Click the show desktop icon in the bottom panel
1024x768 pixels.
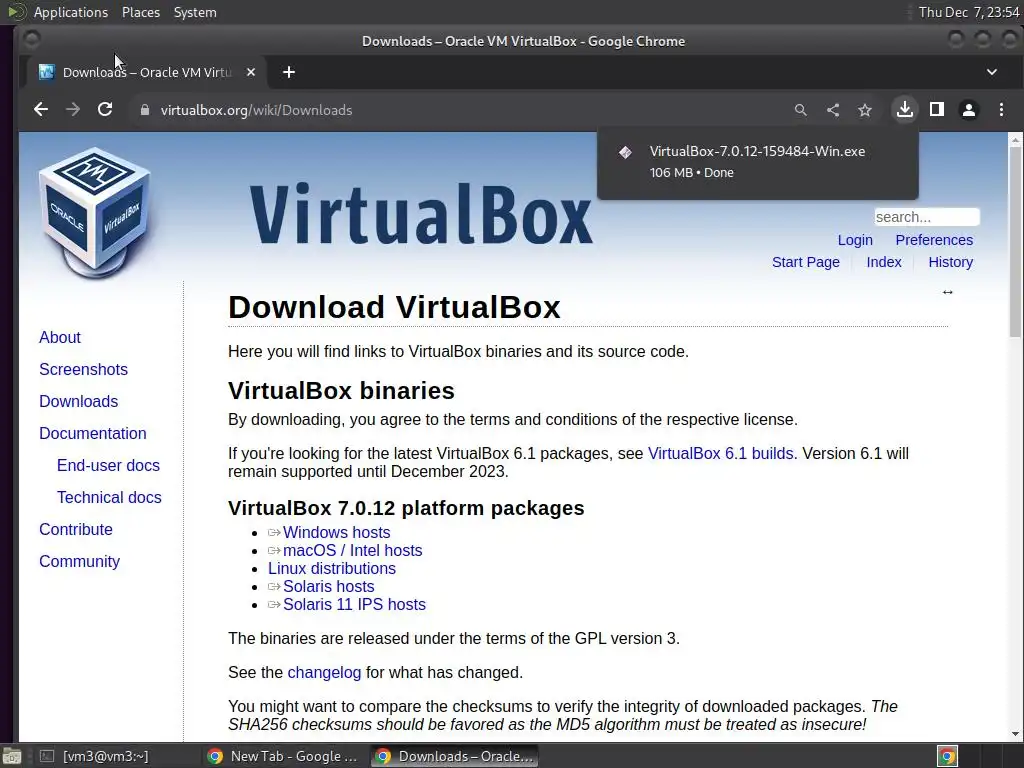[x=11, y=756]
